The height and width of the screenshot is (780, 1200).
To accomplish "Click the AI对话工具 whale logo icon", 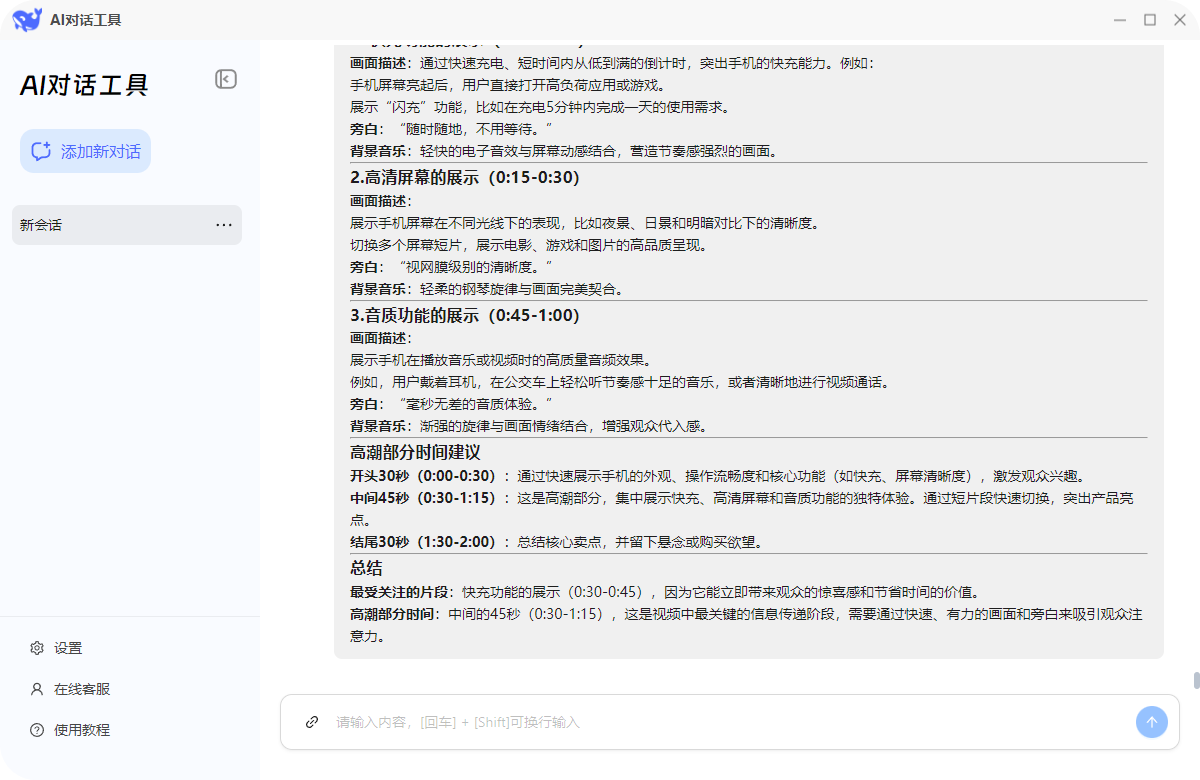I will point(27,19).
